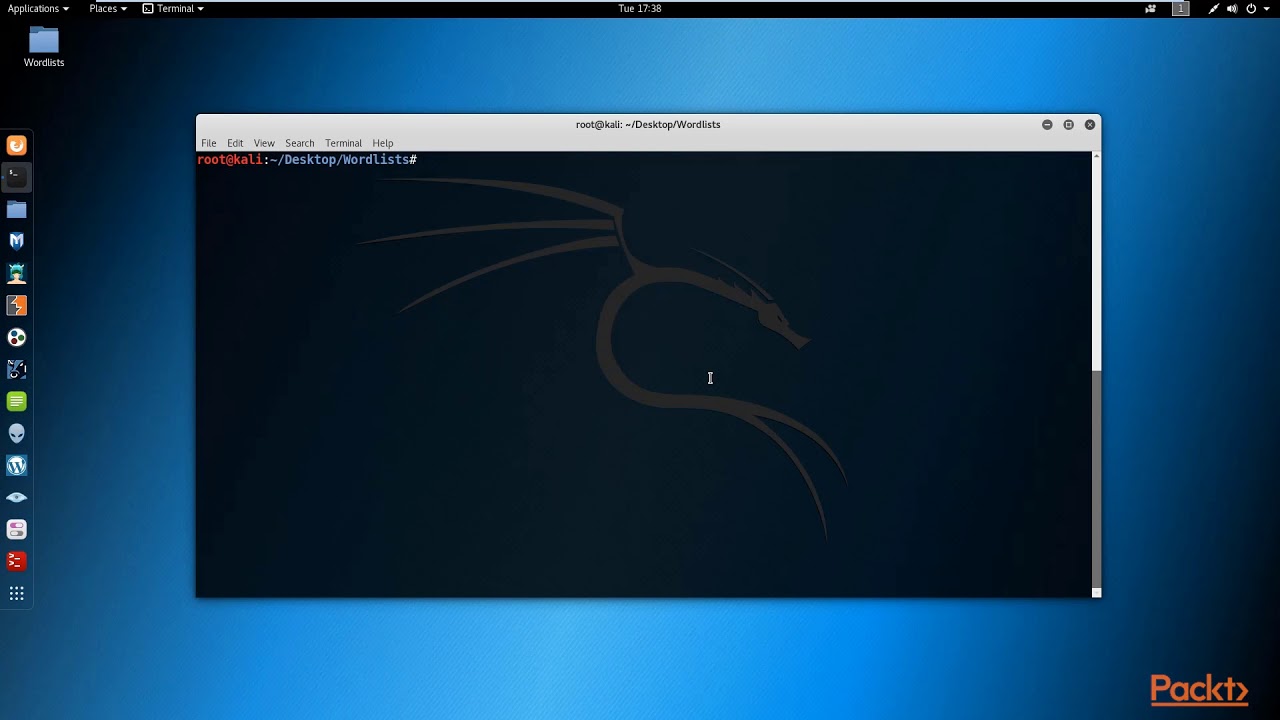Click the red terminal-style dock icon
Image resolution: width=1280 pixels, height=720 pixels.
pyautogui.click(x=17, y=561)
